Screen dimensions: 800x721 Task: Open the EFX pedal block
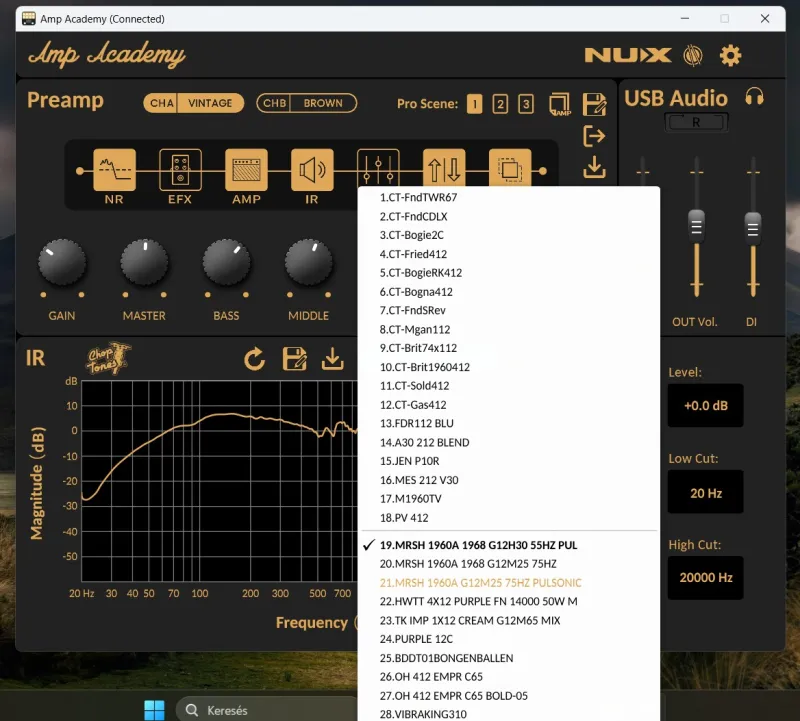click(x=180, y=170)
